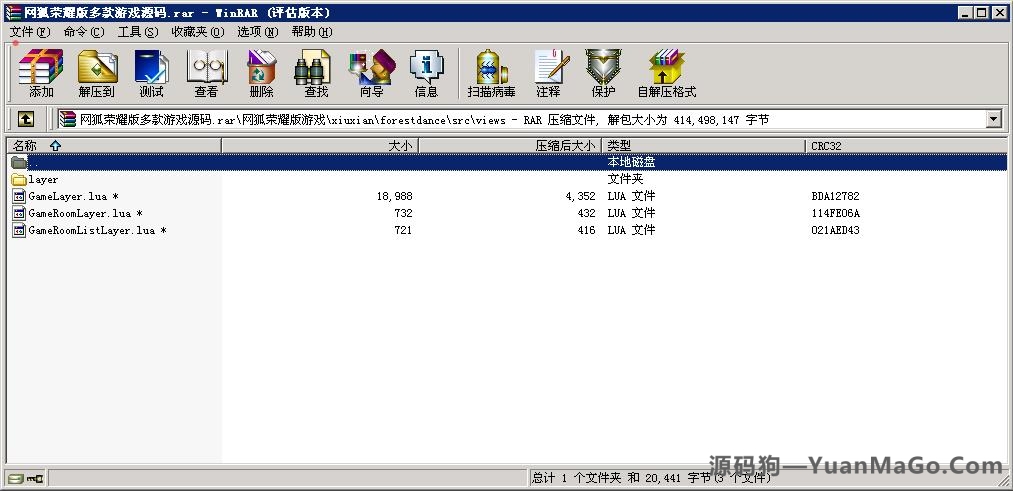The width and height of the screenshot is (1013, 491).
Task: Sort by 压缩后大小 column header
Action: point(510,146)
